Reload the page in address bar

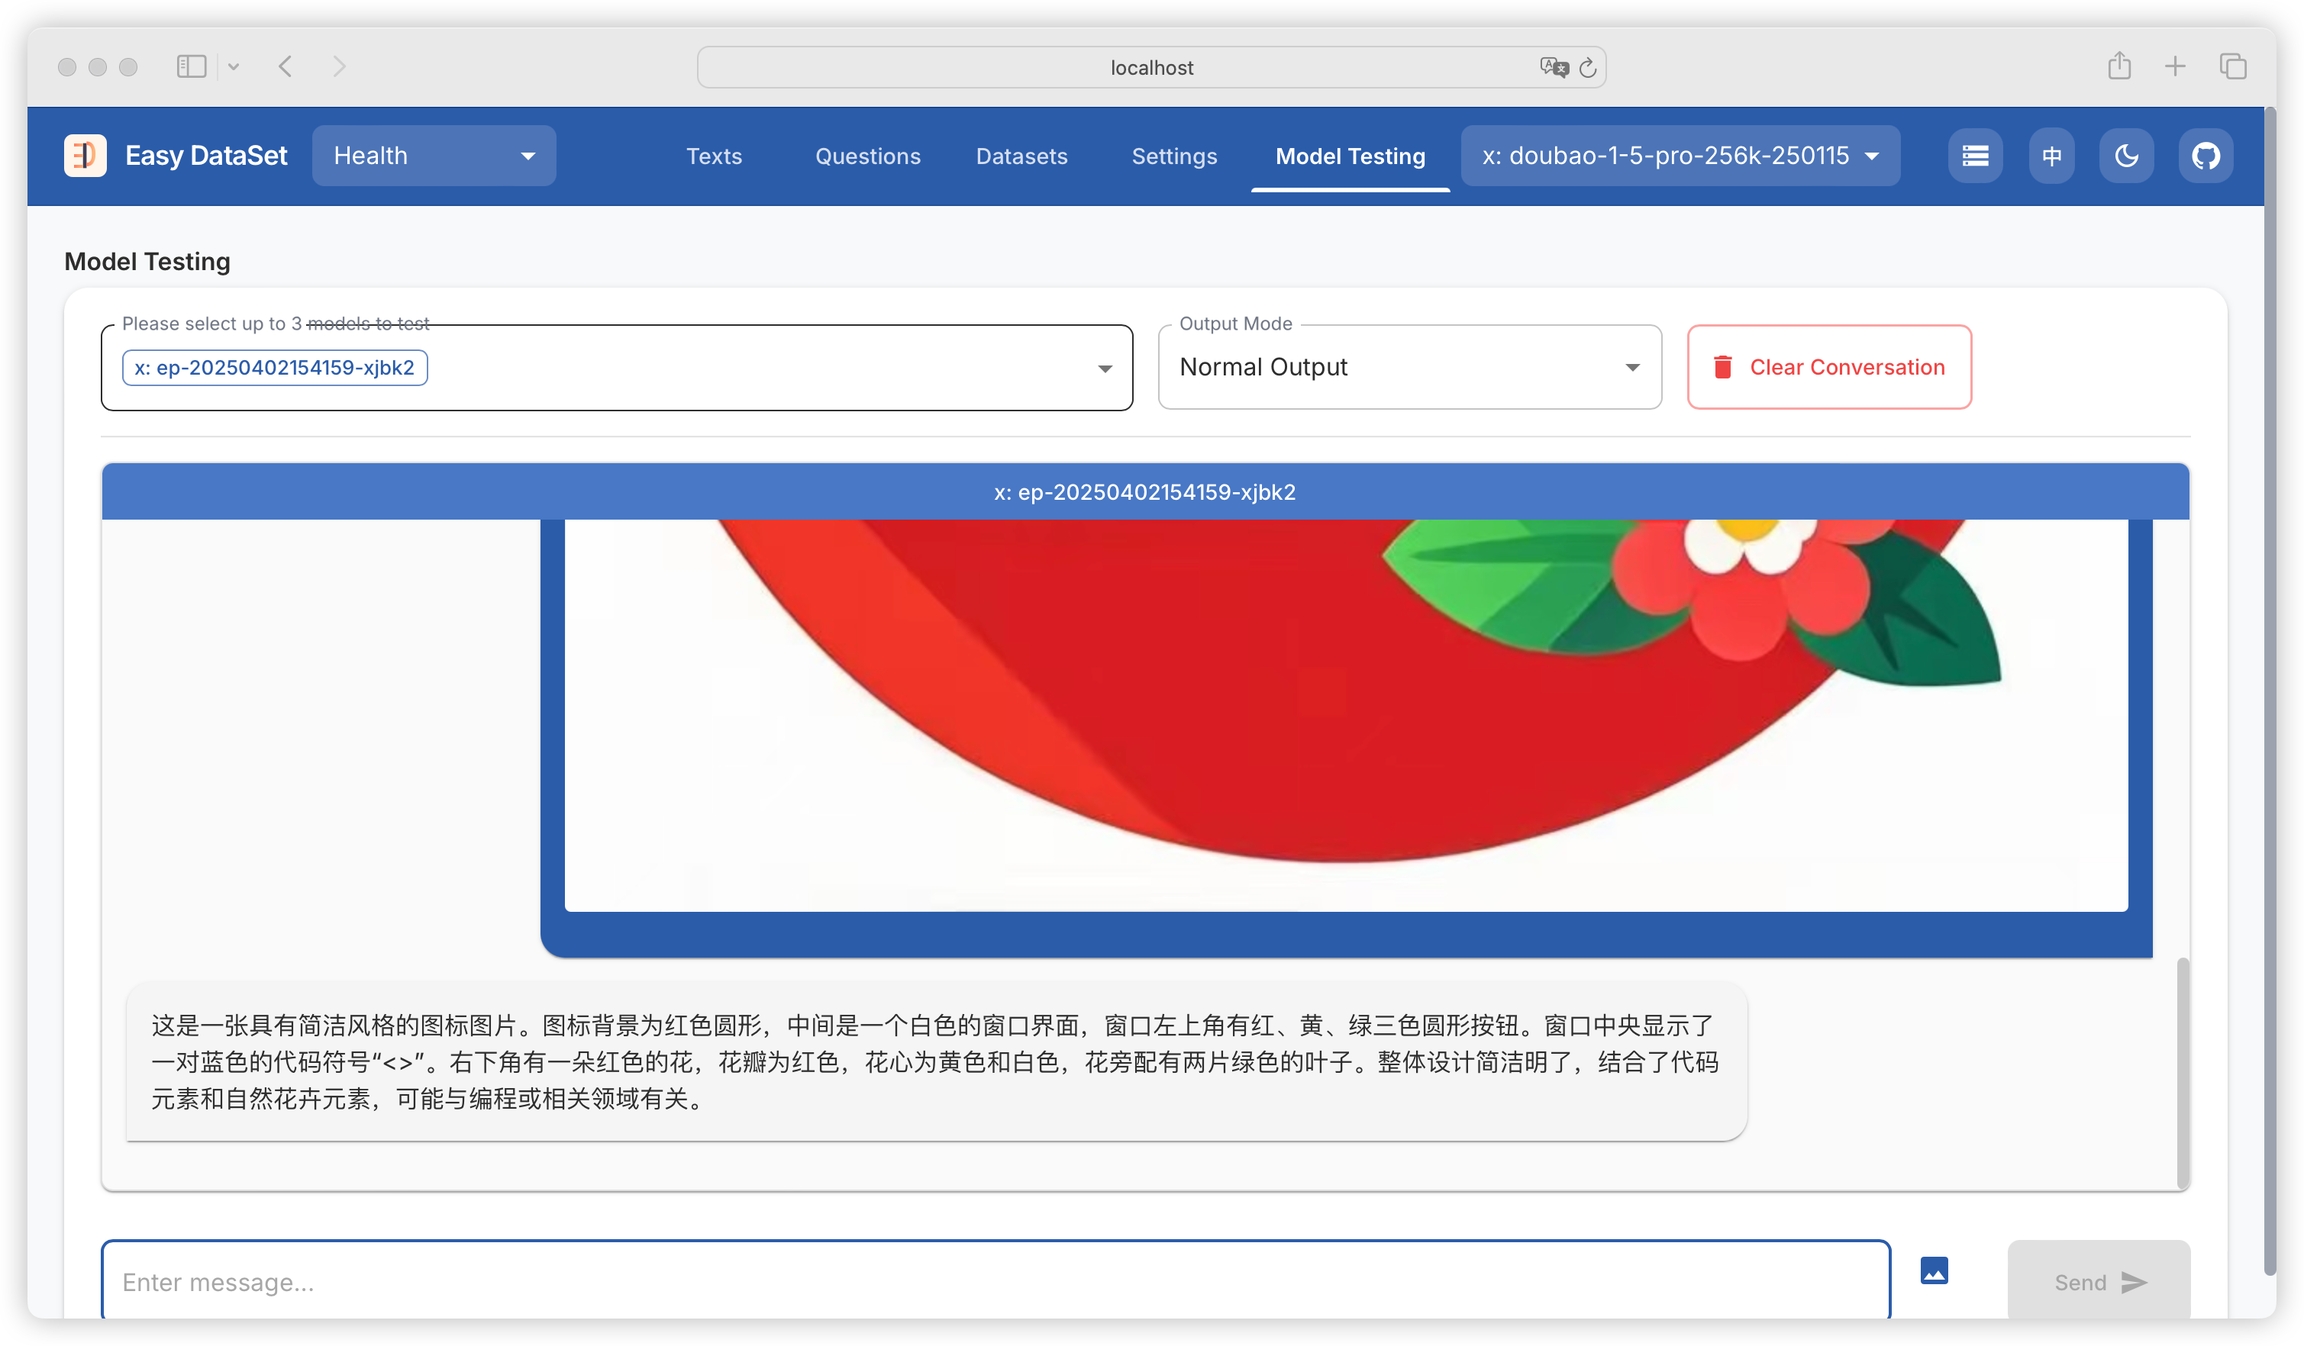click(1588, 67)
